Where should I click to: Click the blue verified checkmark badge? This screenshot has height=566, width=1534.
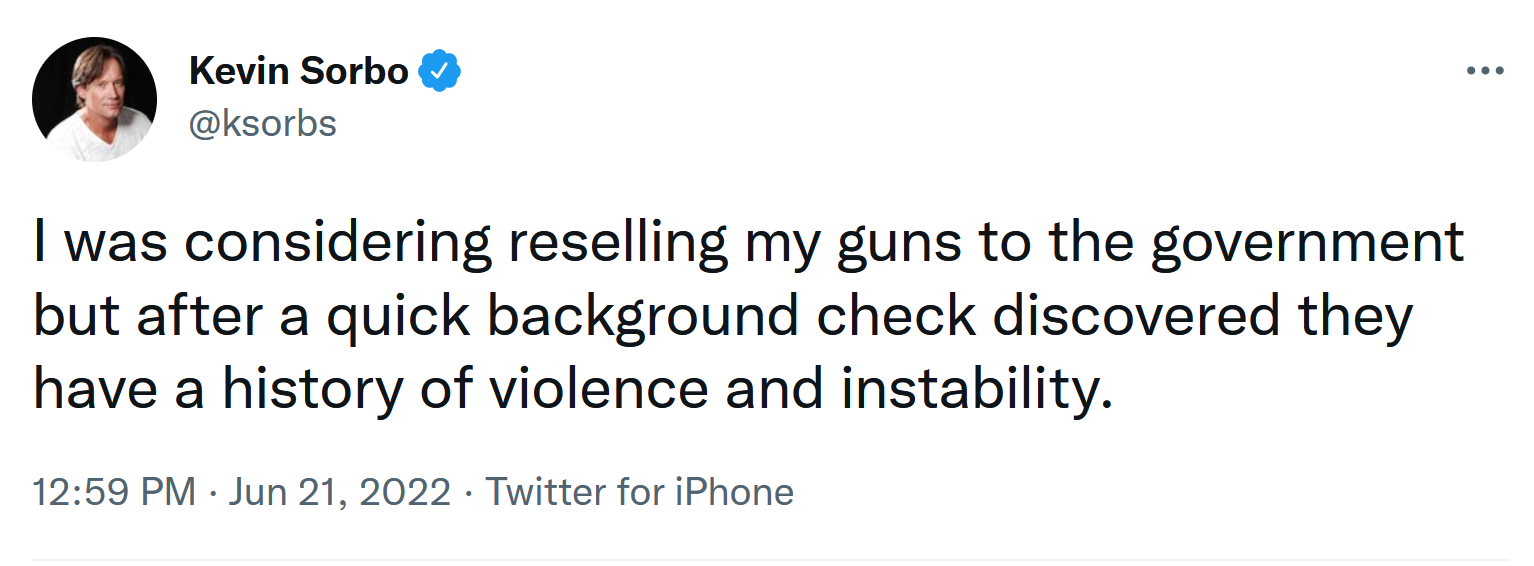coord(439,72)
